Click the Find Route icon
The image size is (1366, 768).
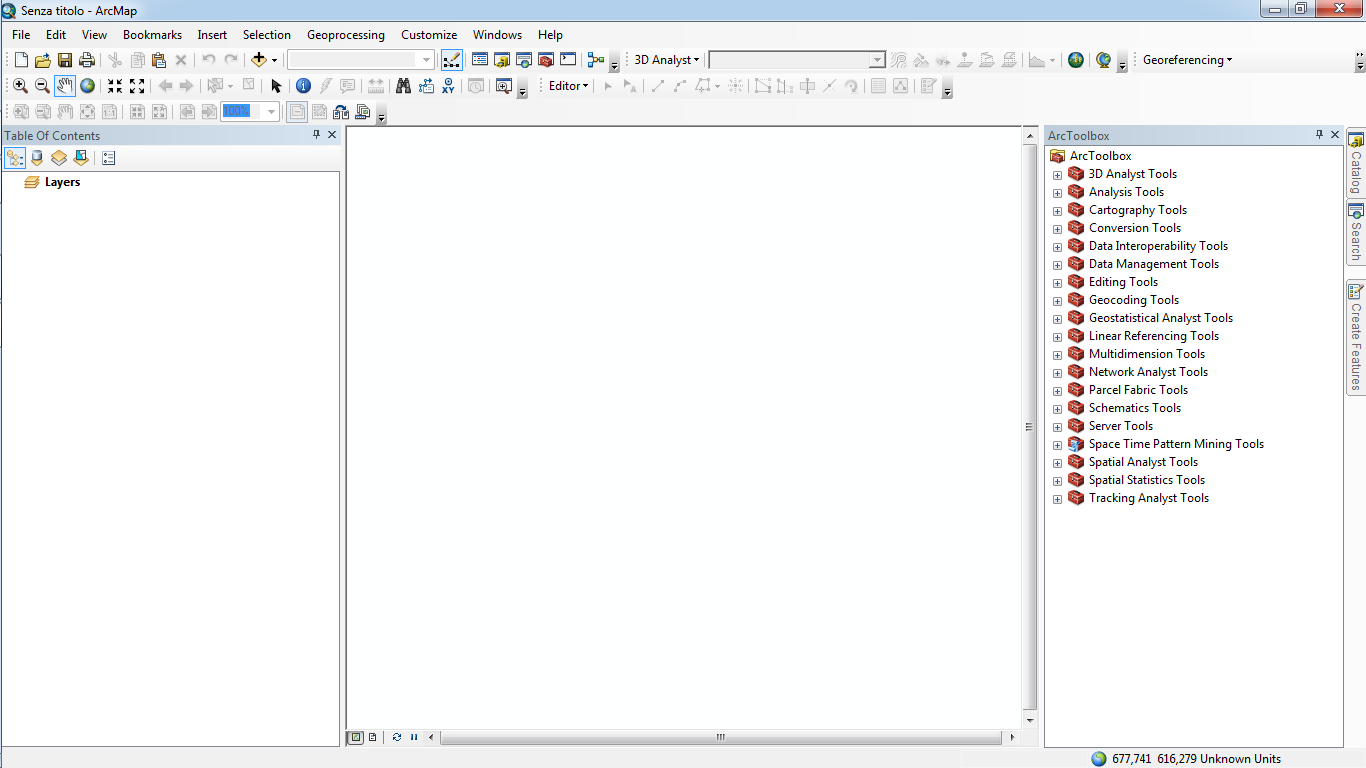coord(426,86)
